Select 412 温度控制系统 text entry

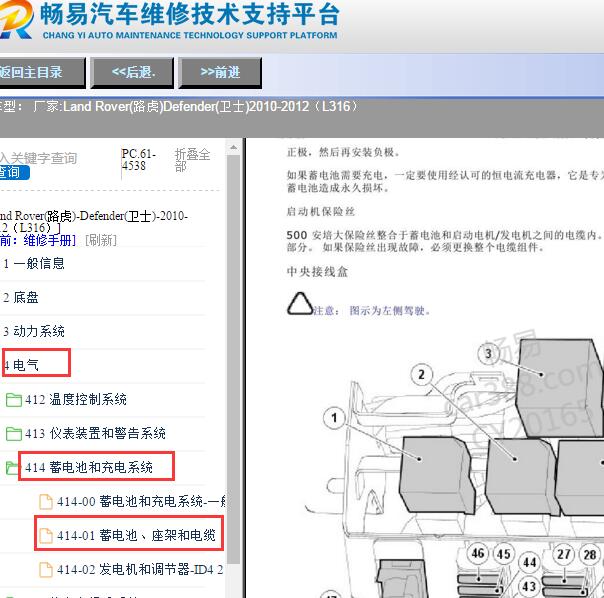[76, 400]
